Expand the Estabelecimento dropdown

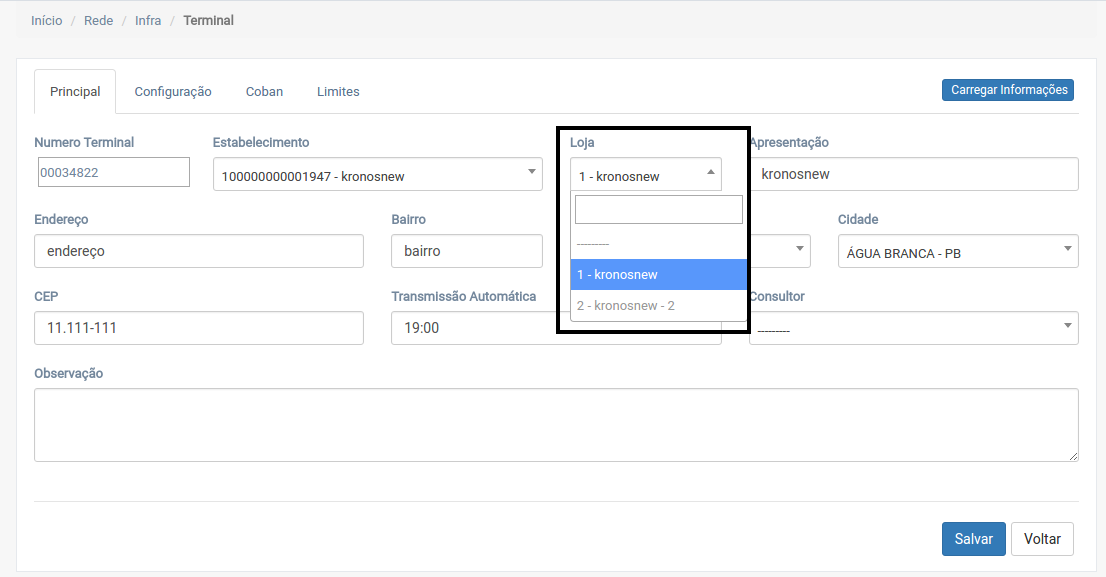(377, 177)
